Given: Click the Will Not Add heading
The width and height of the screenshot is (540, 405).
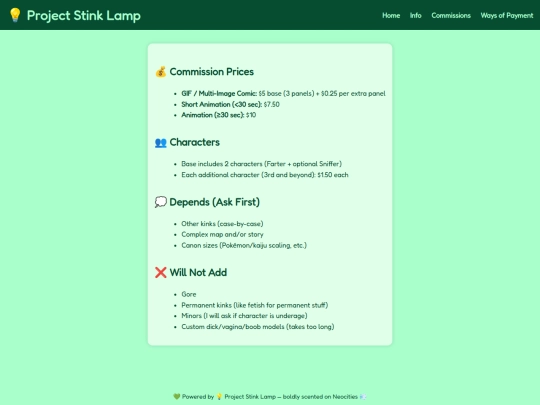Looking at the screenshot, I should coord(198,272).
